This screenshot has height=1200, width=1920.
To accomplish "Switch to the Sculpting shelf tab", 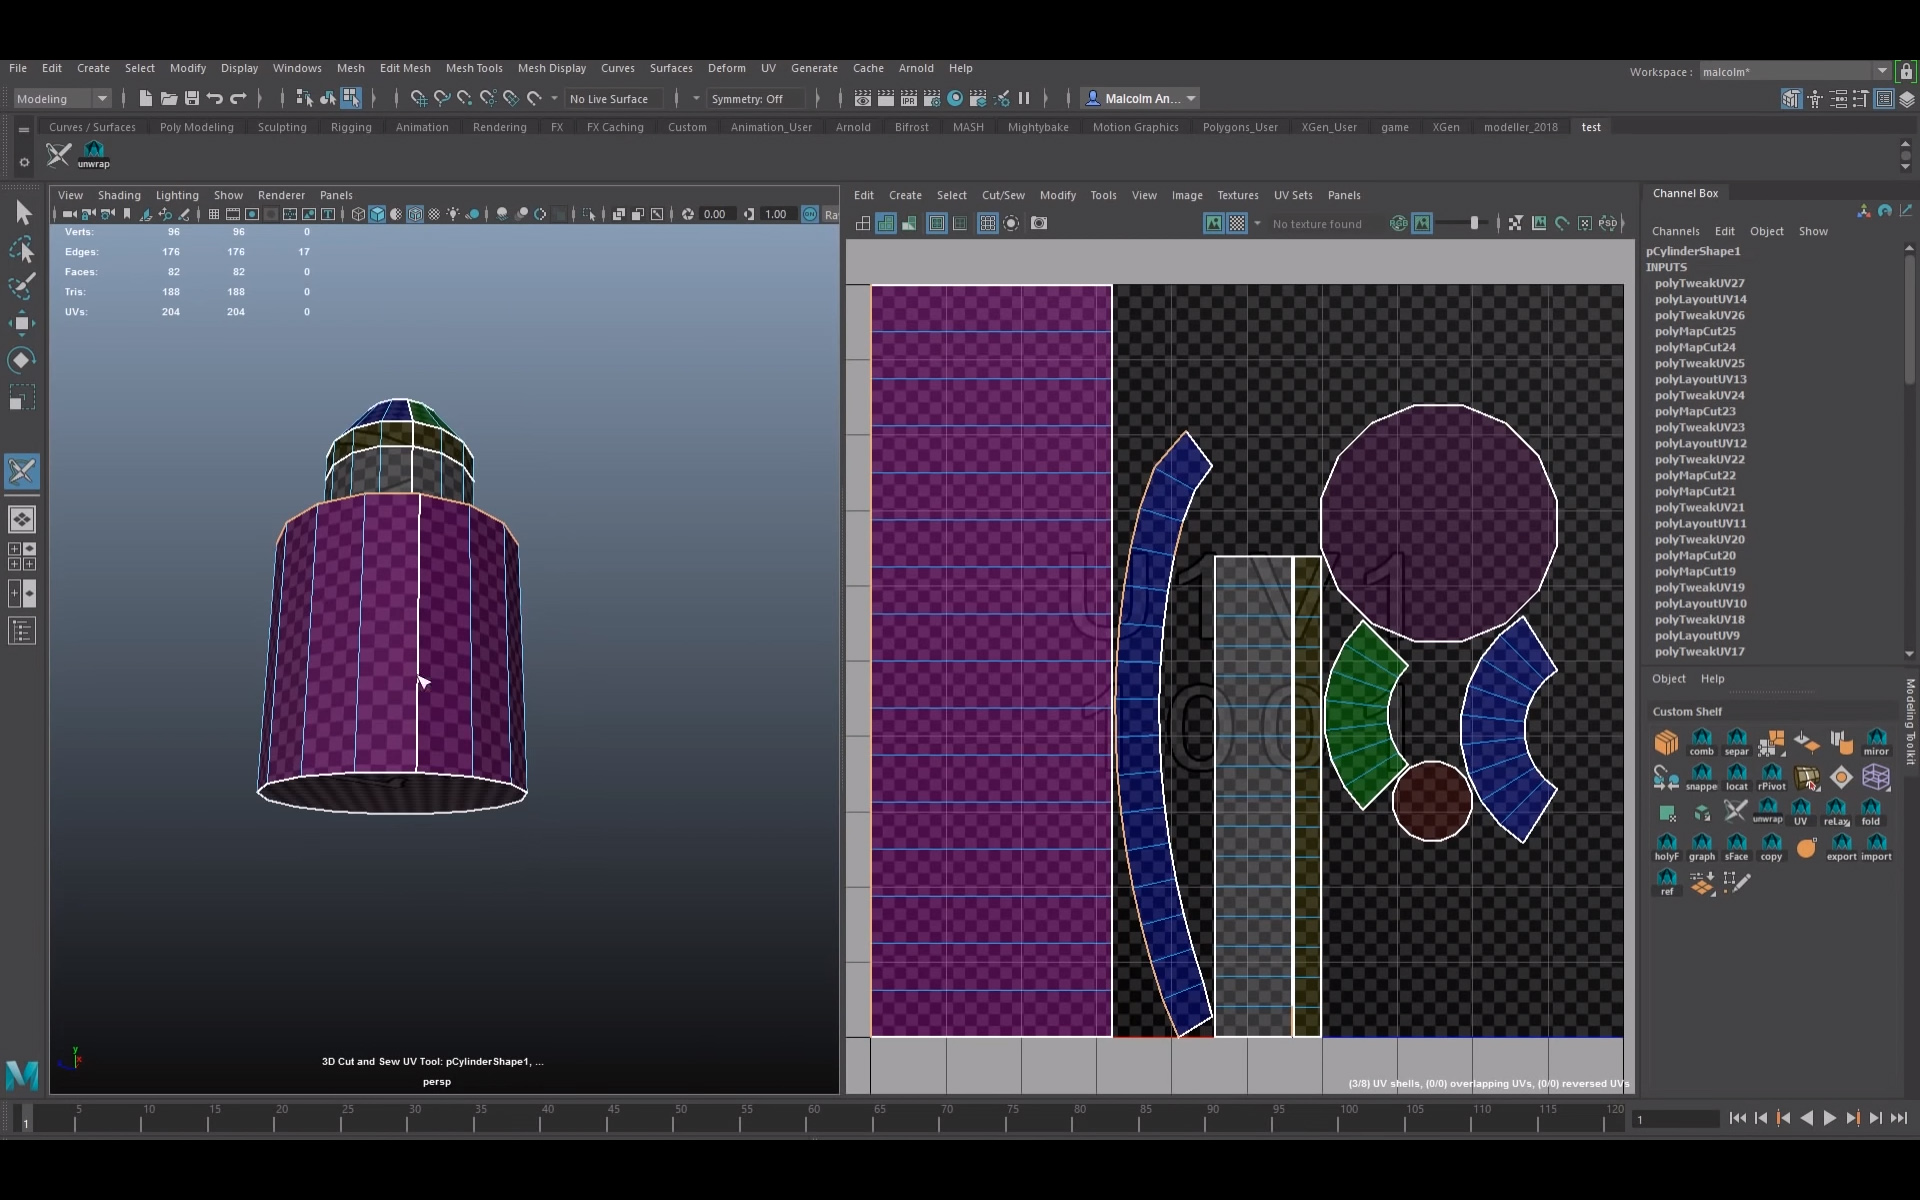I will pos(282,127).
